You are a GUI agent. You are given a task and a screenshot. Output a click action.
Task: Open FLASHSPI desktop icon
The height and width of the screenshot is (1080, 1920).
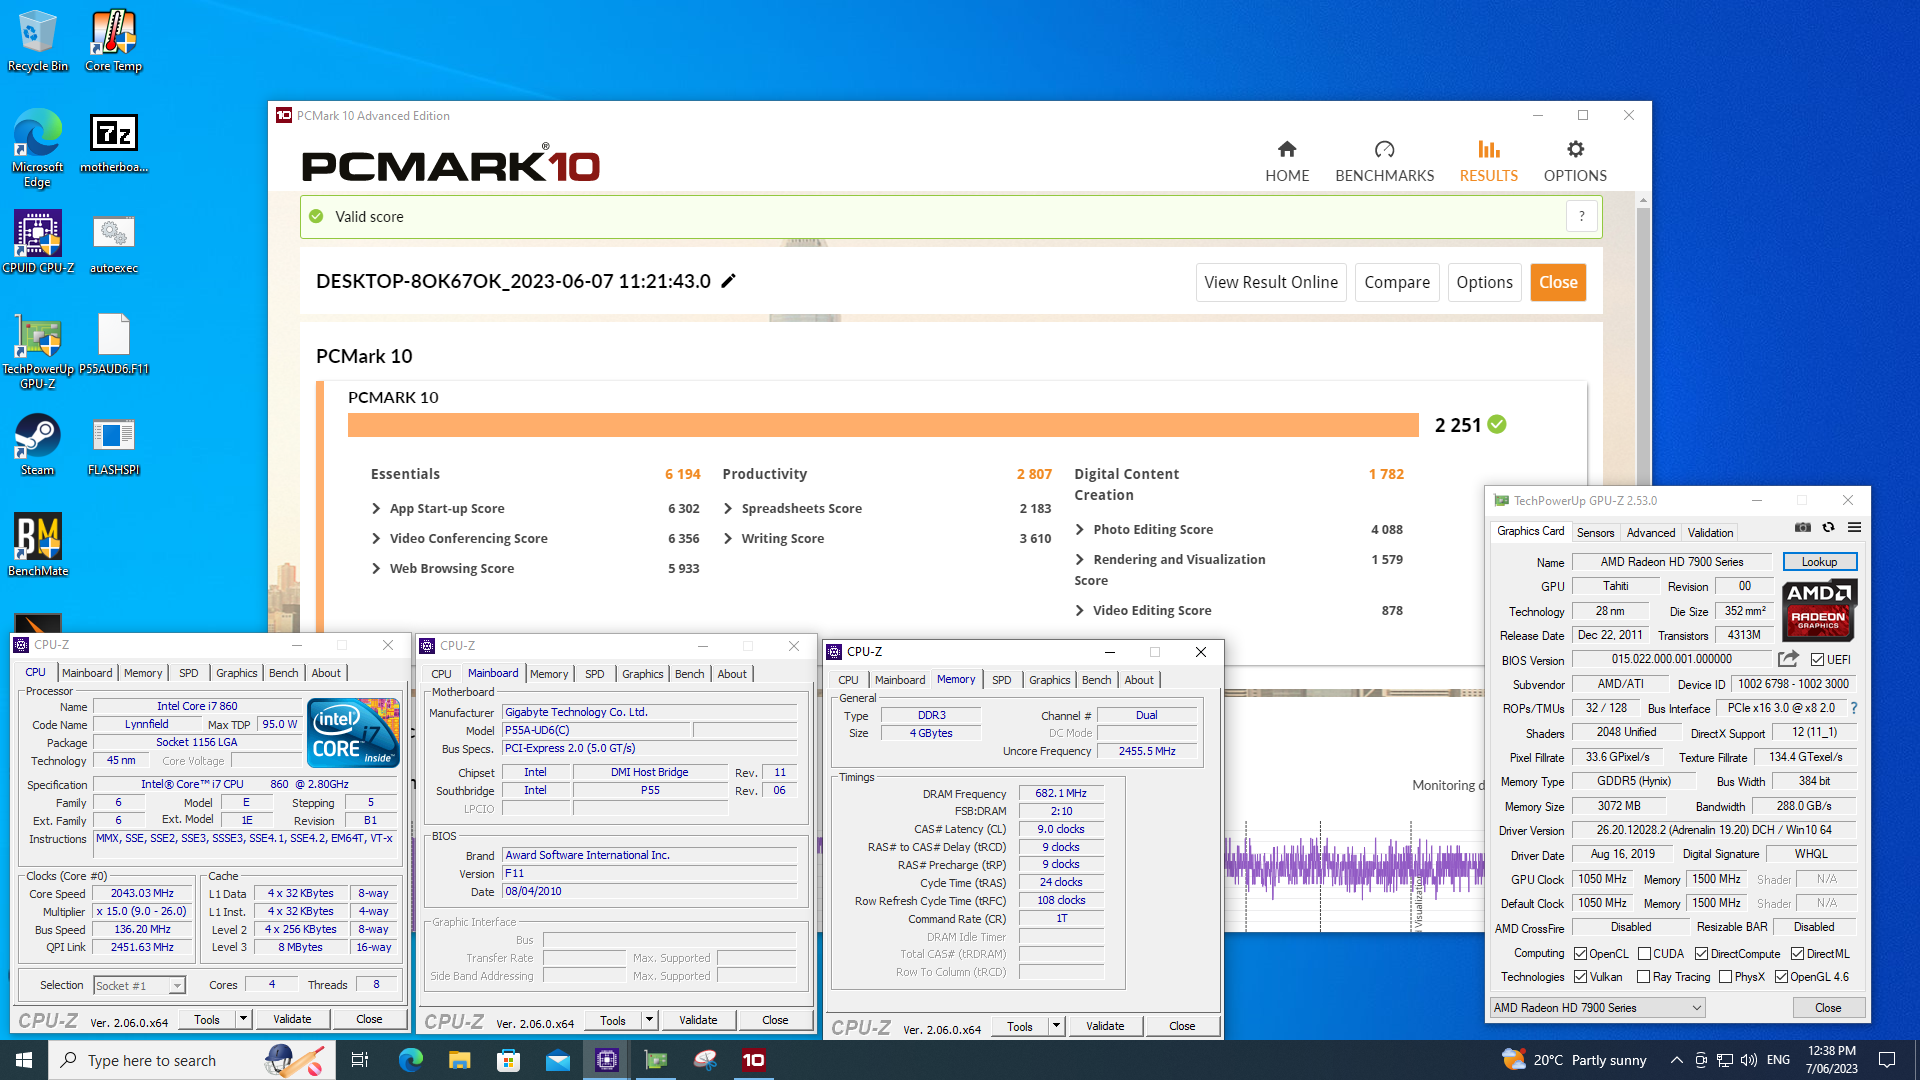(x=114, y=444)
